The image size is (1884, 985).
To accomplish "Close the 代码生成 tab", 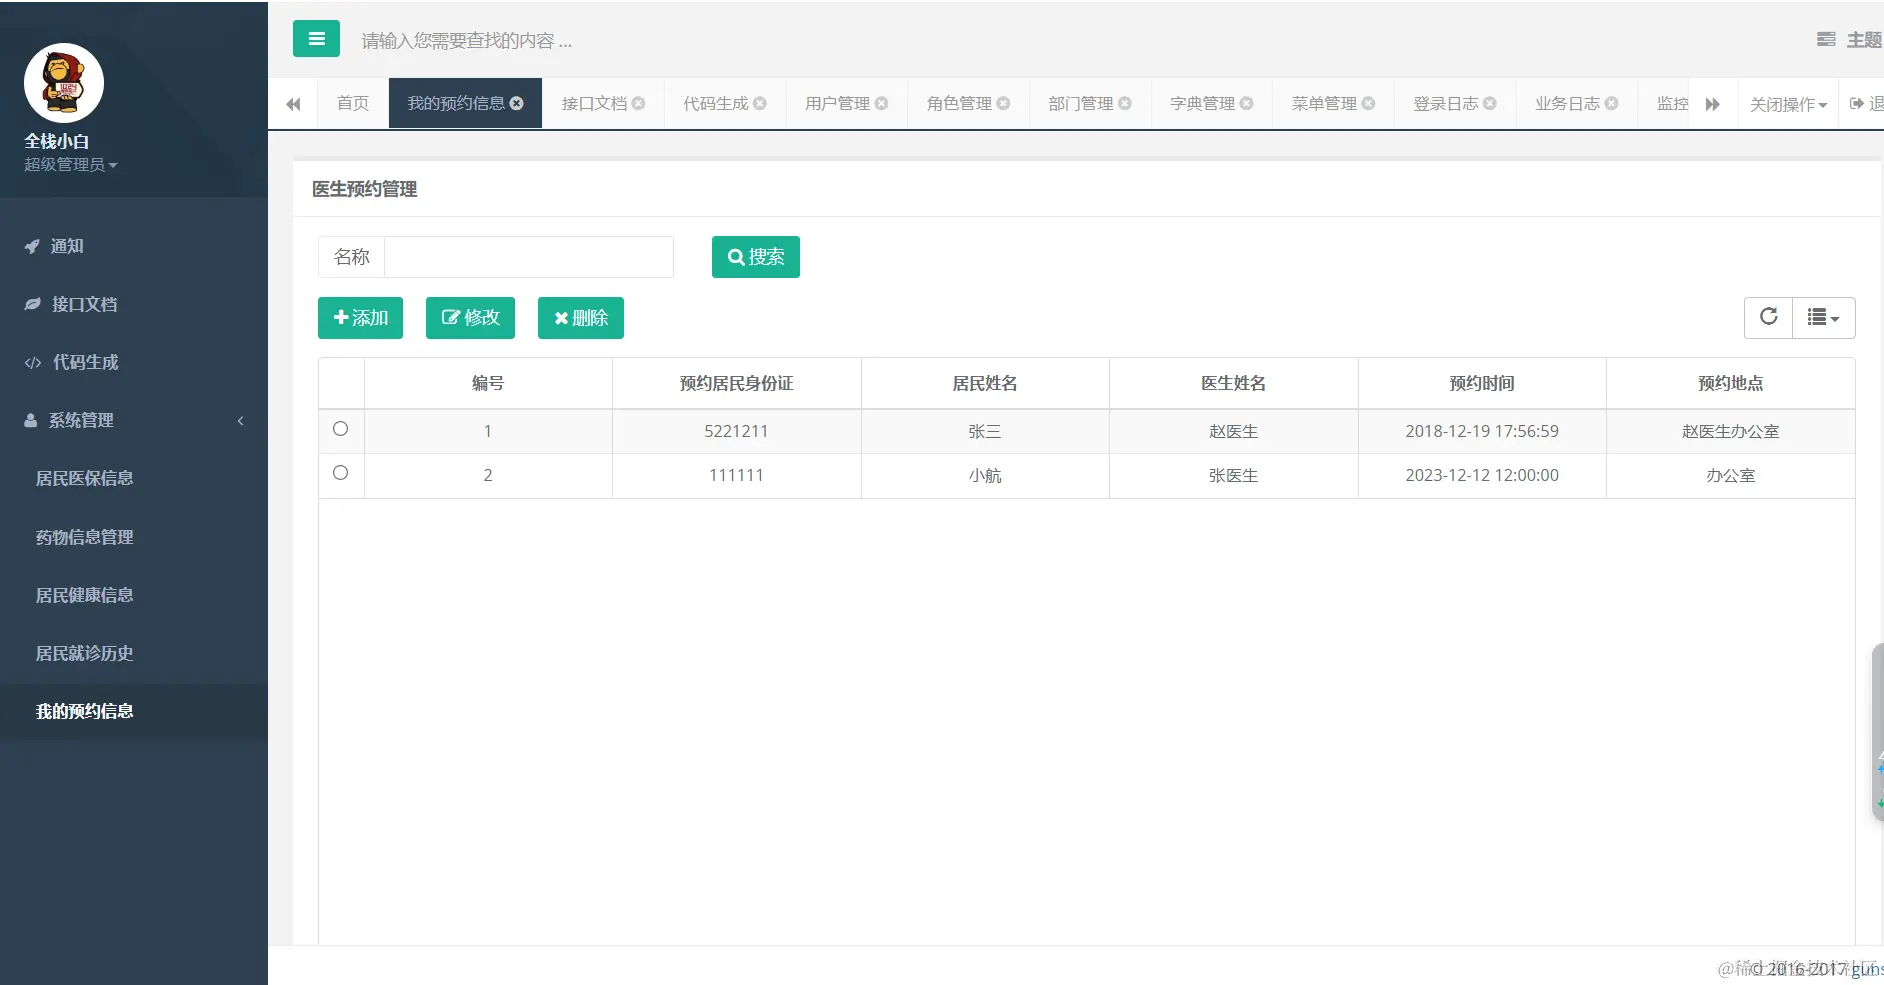I will 760,103.
